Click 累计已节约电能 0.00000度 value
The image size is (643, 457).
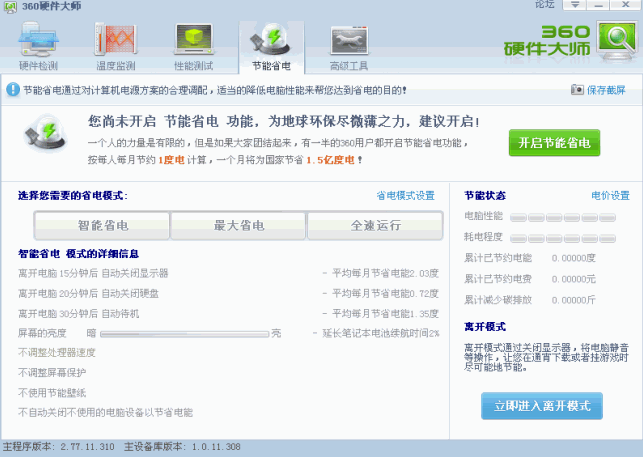573,258
